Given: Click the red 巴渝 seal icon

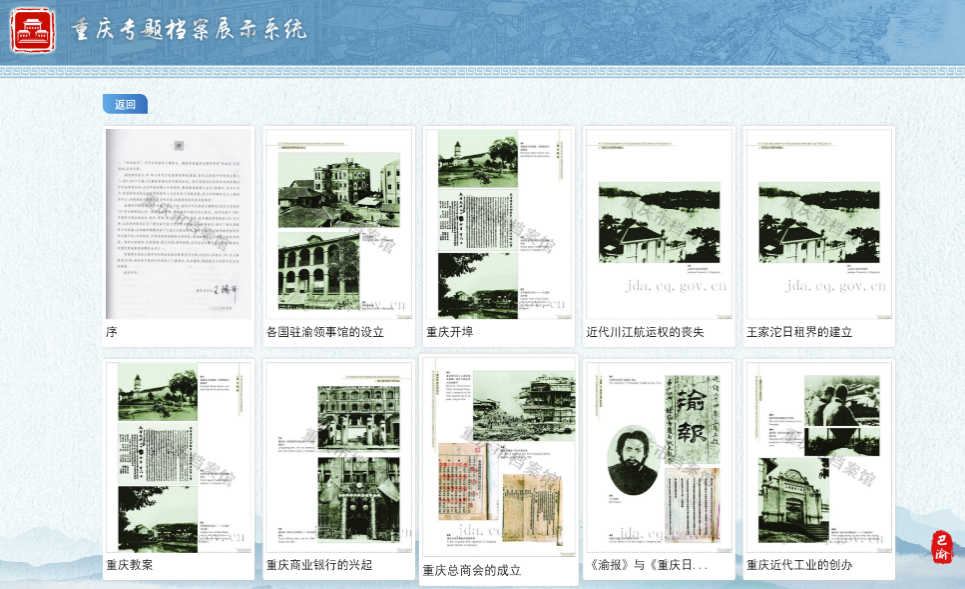Looking at the screenshot, I should click(941, 547).
